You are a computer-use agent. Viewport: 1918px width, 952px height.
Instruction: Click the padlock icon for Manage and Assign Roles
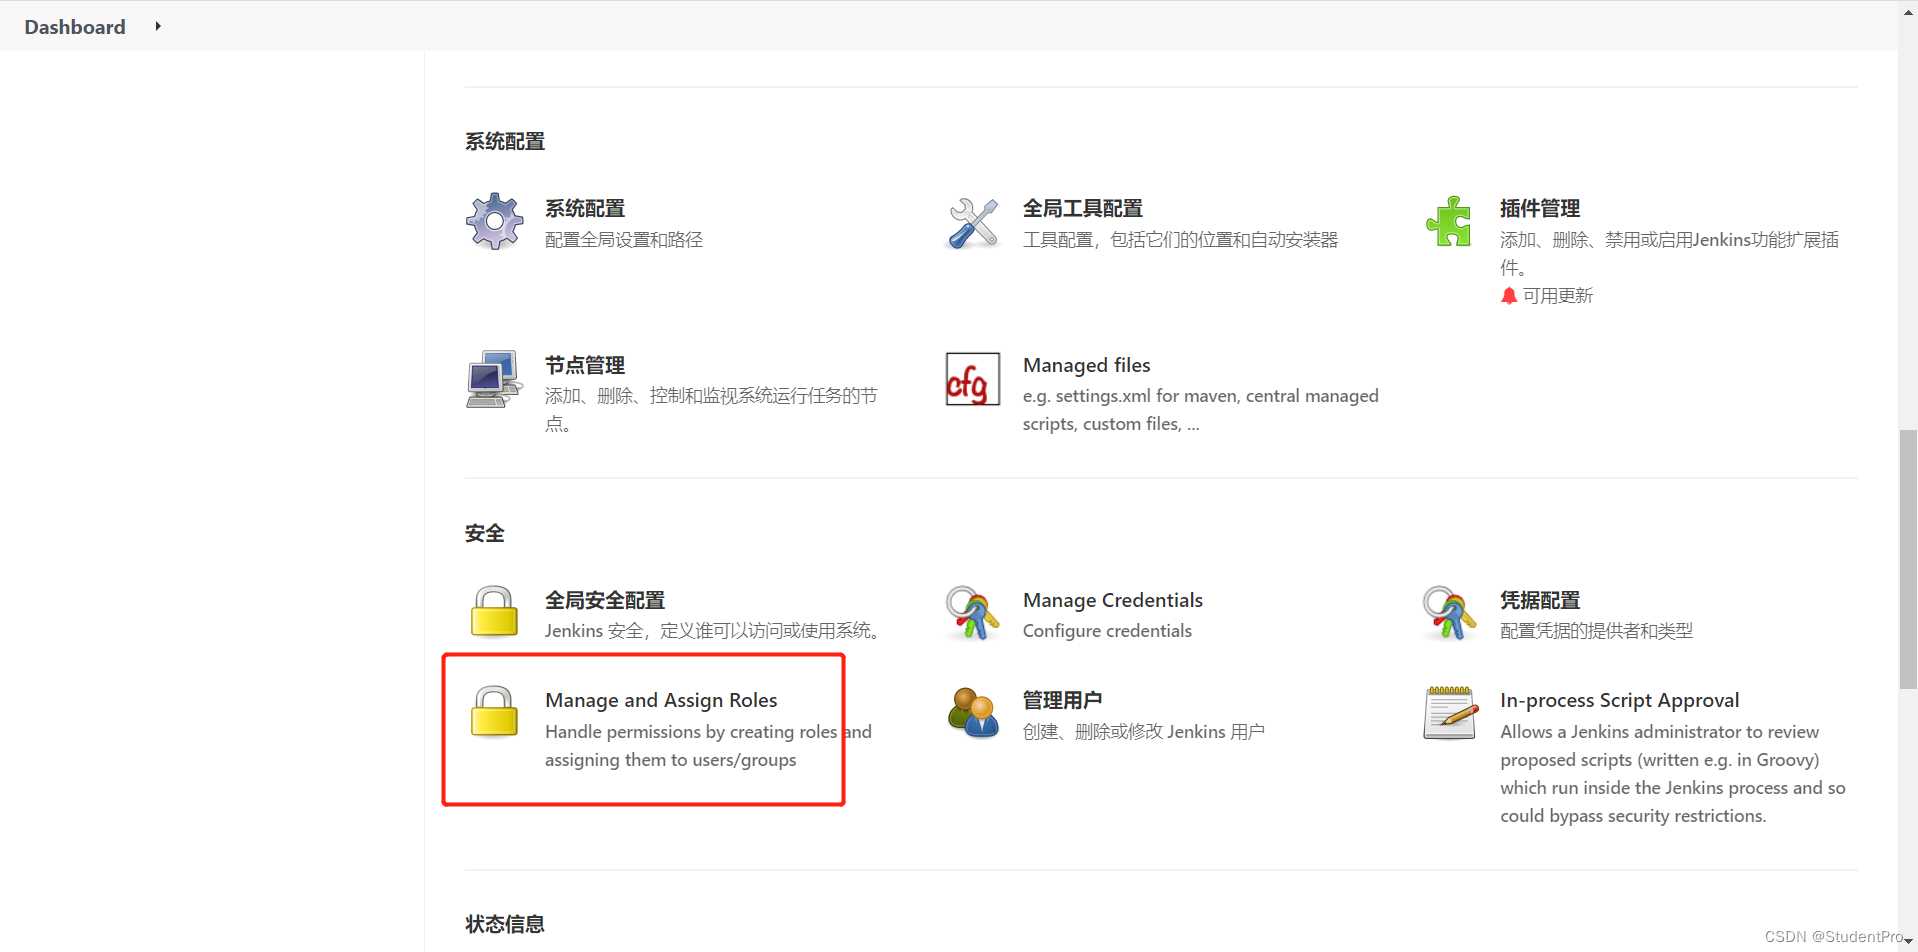click(x=494, y=711)
